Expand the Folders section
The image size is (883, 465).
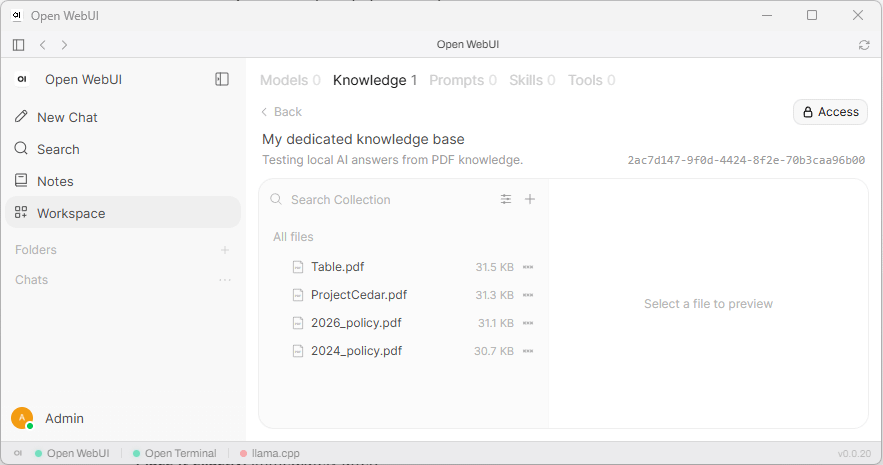tap(36, 250)
